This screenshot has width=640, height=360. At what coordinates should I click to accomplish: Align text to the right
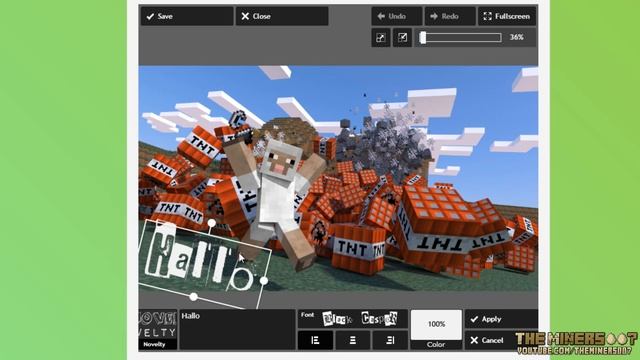[x=390, y=340]
